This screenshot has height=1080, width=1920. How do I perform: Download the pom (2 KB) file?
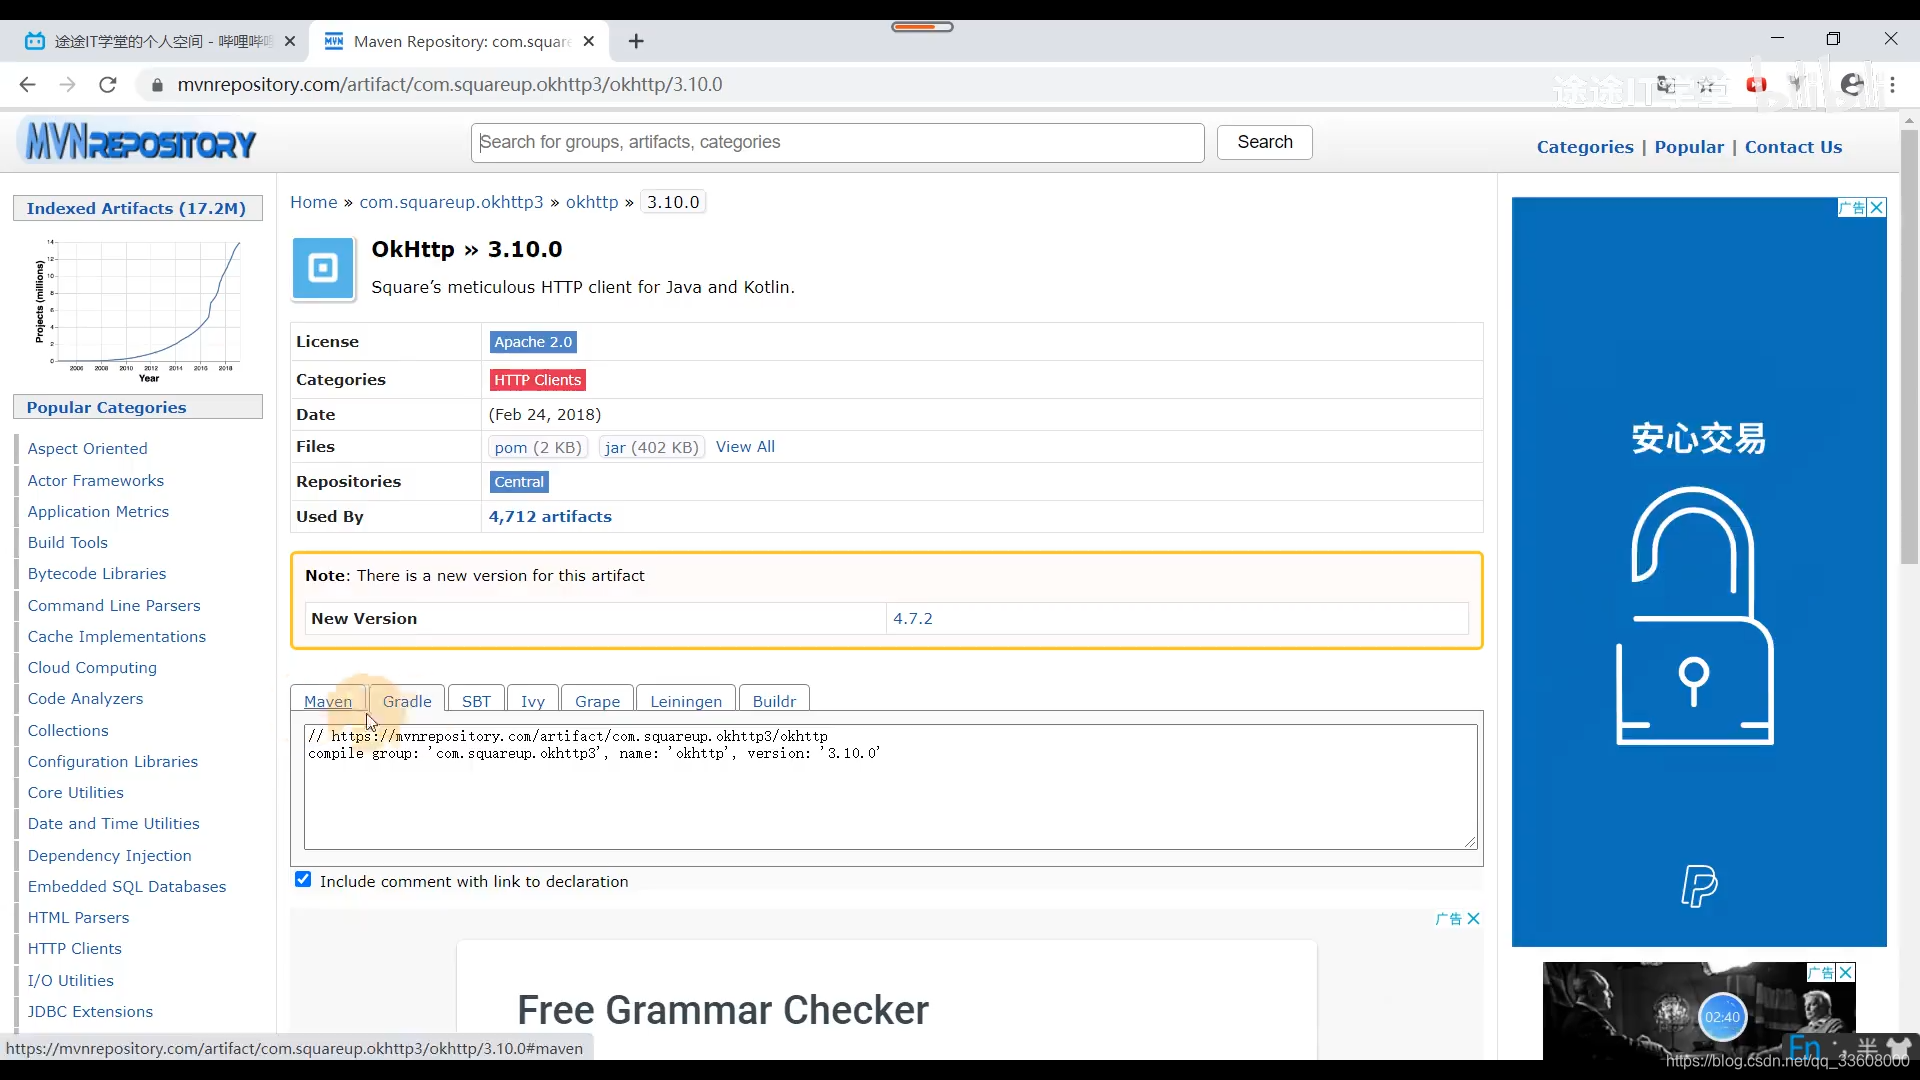[538, 447]
